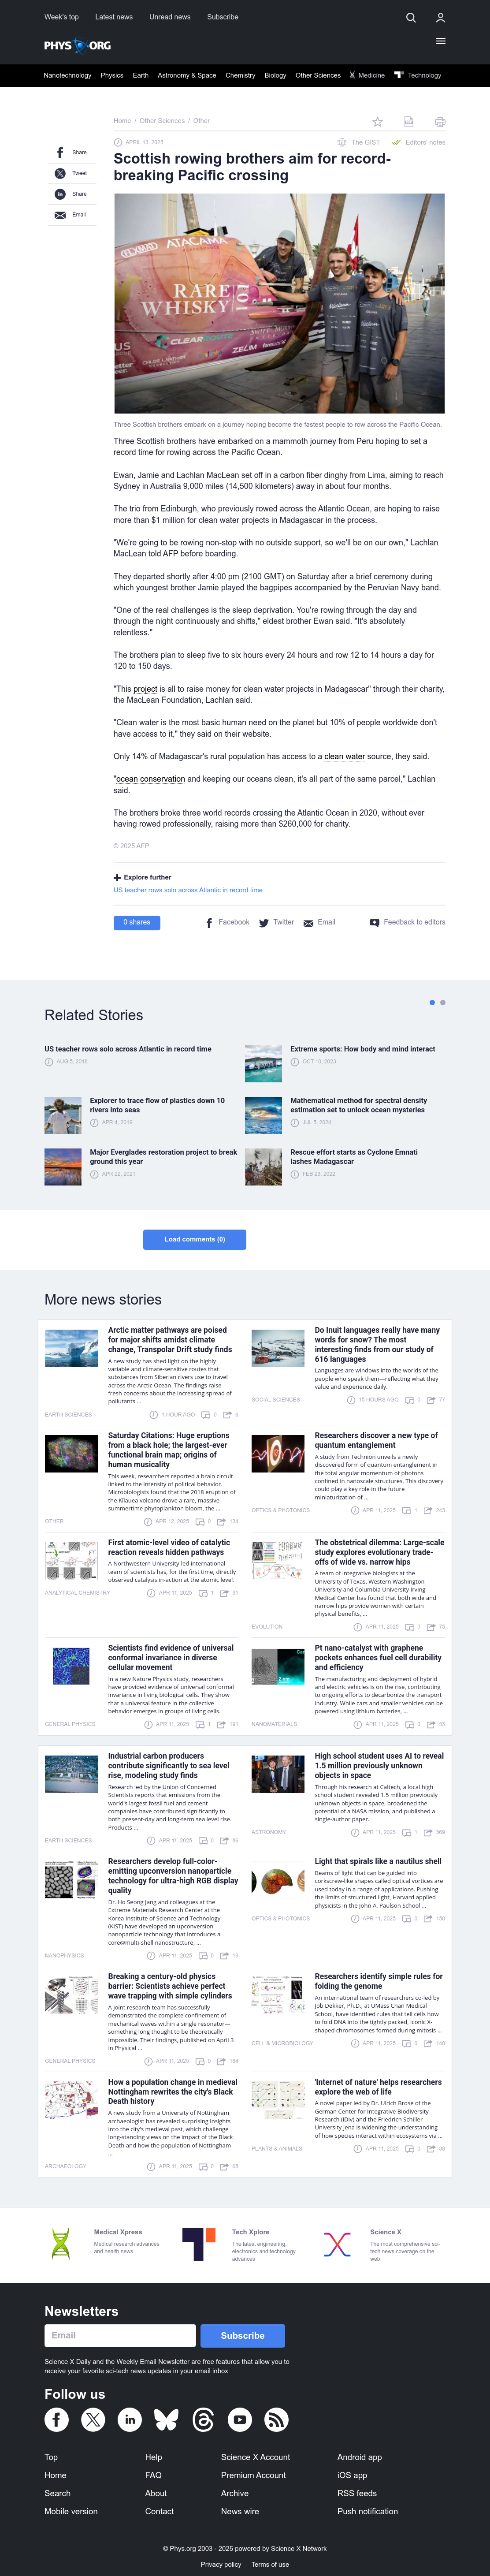This screenshot has width=490, height=2576.
Task: Click the newsletter Email input field
Action: pyautogui.click(x=119, y=2336)
